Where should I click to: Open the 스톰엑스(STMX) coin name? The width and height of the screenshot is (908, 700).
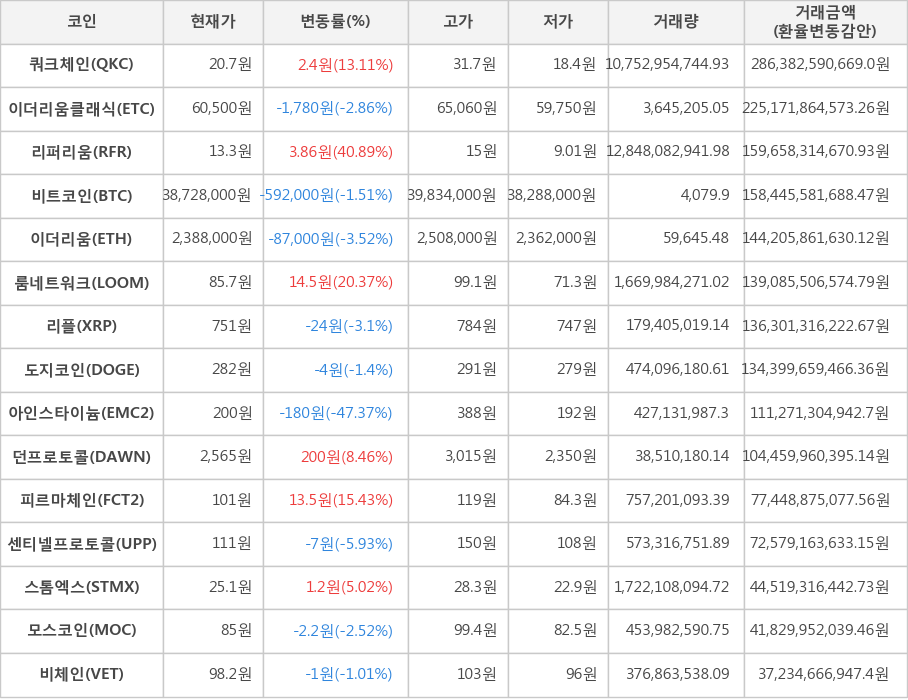pyautogui.click(x=82, y=587)
